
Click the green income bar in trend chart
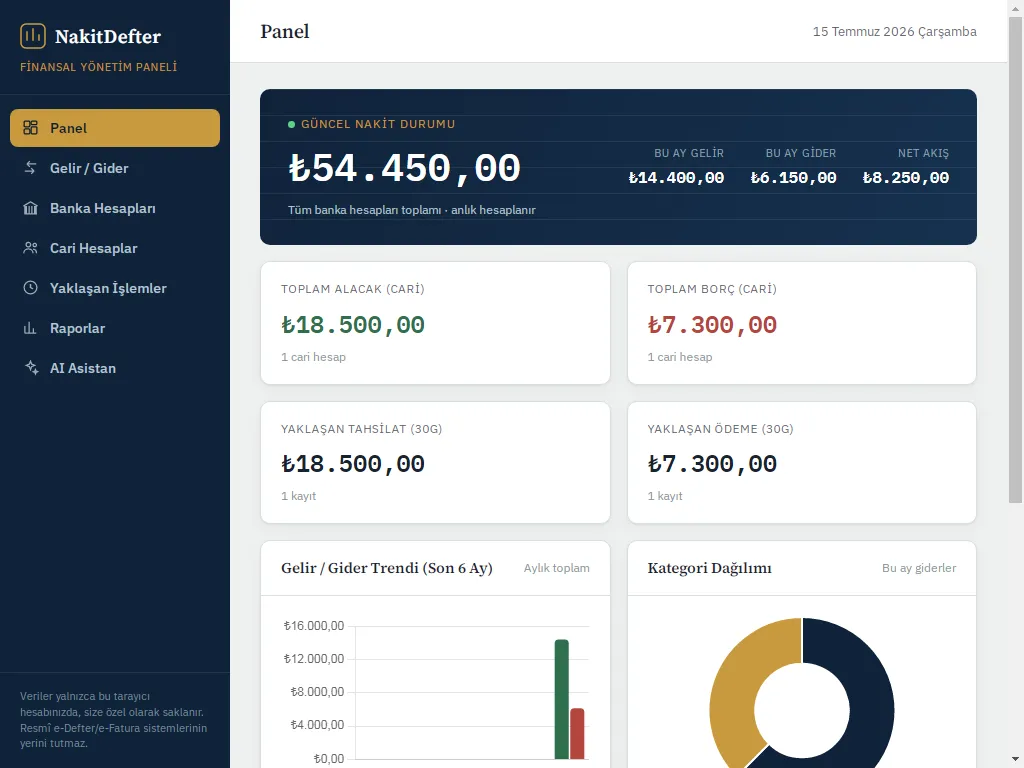tap(562, 699)
